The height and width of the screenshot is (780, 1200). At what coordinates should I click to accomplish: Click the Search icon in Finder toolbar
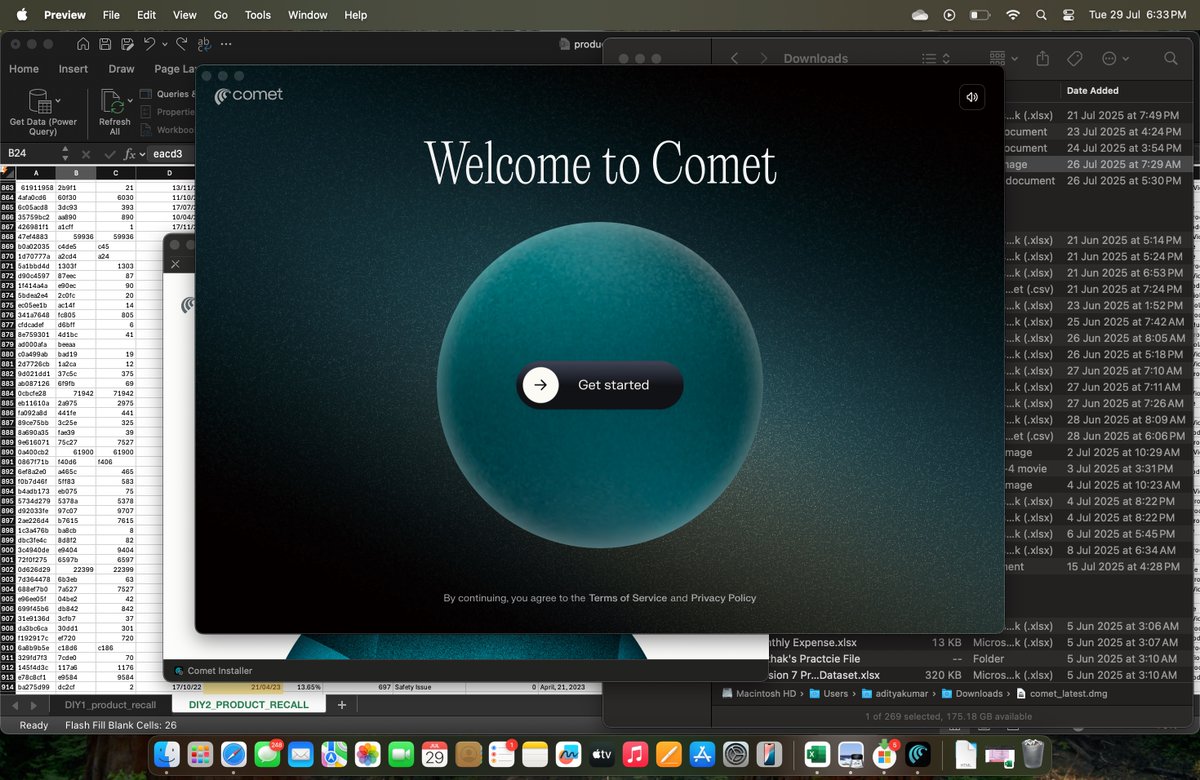[x=1170, y=59]
